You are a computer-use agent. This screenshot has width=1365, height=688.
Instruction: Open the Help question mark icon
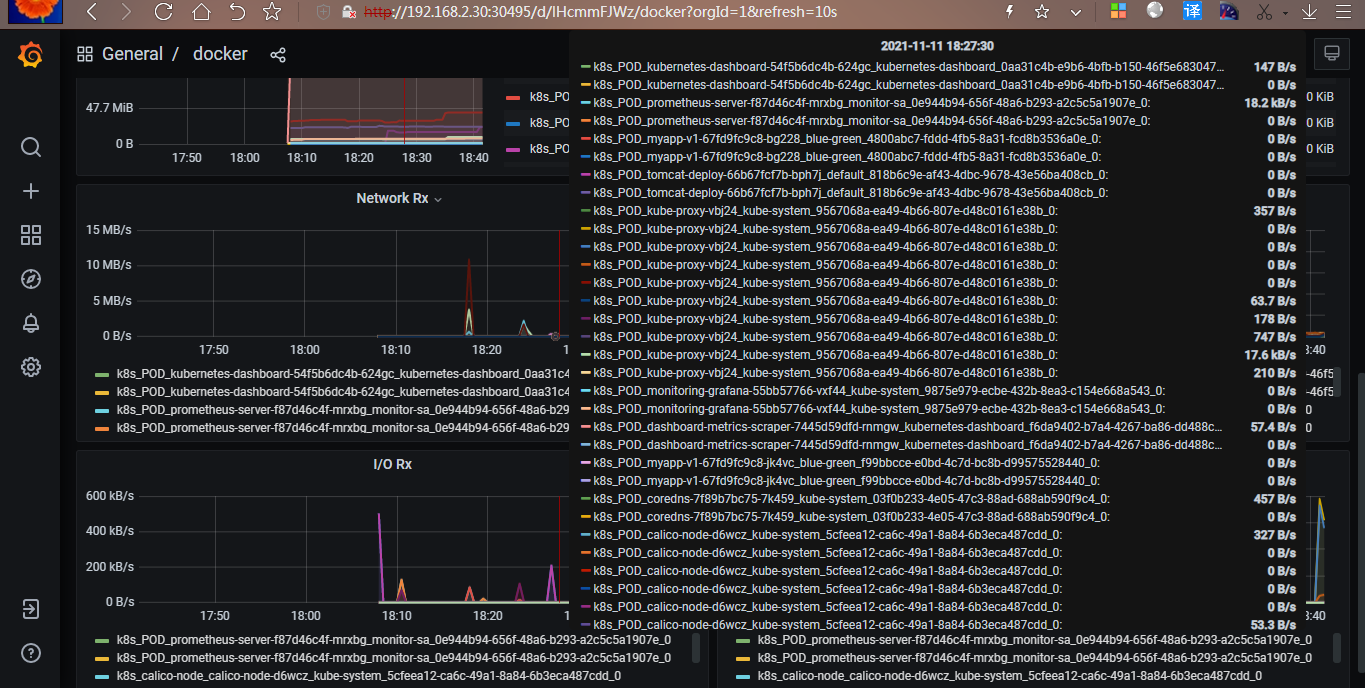[x=31, y=653]
